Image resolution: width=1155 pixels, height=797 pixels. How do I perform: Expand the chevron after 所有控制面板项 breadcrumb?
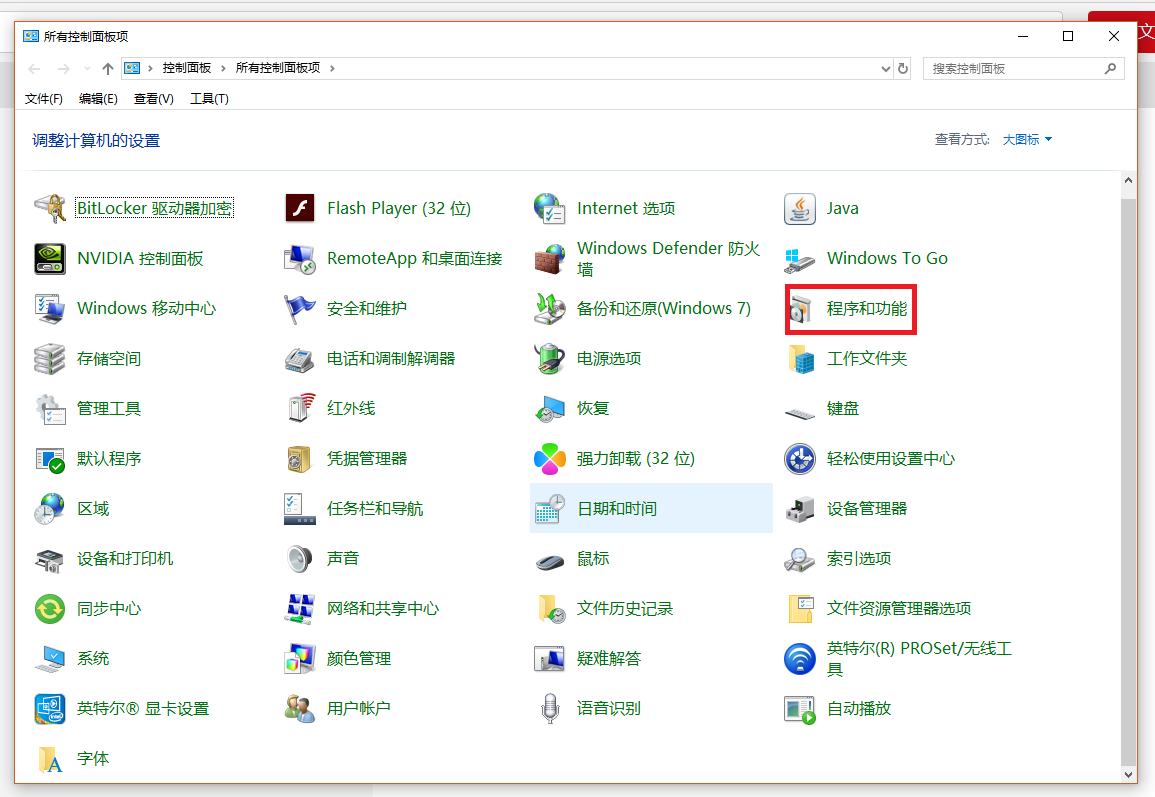click(332, 69)
